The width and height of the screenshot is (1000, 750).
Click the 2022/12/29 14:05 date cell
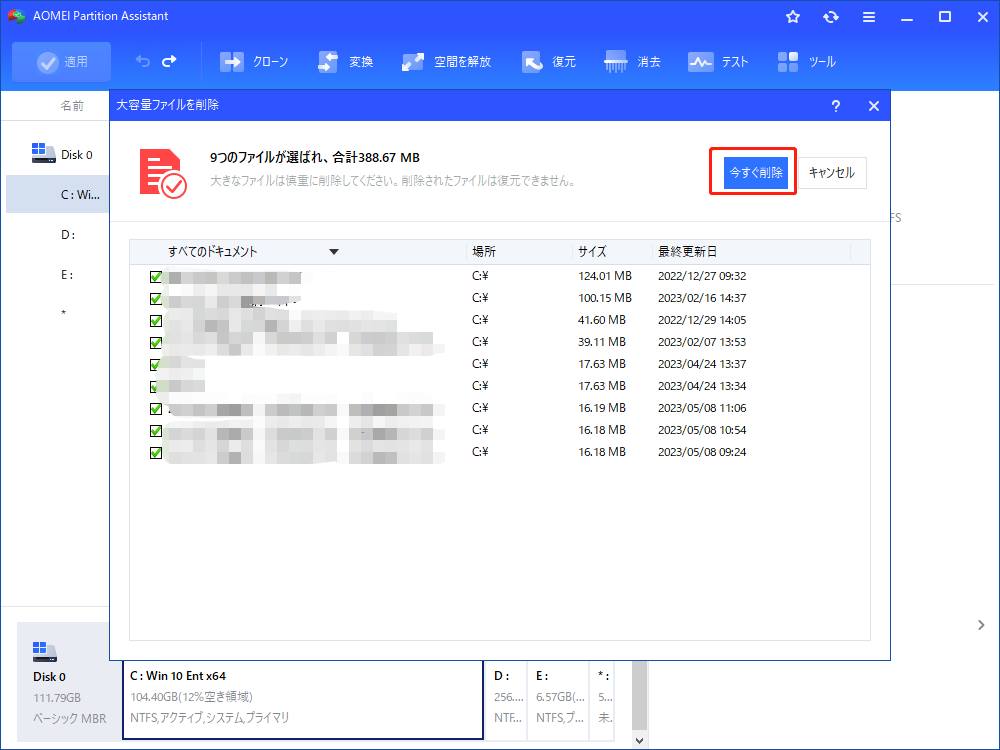[702, 320]
